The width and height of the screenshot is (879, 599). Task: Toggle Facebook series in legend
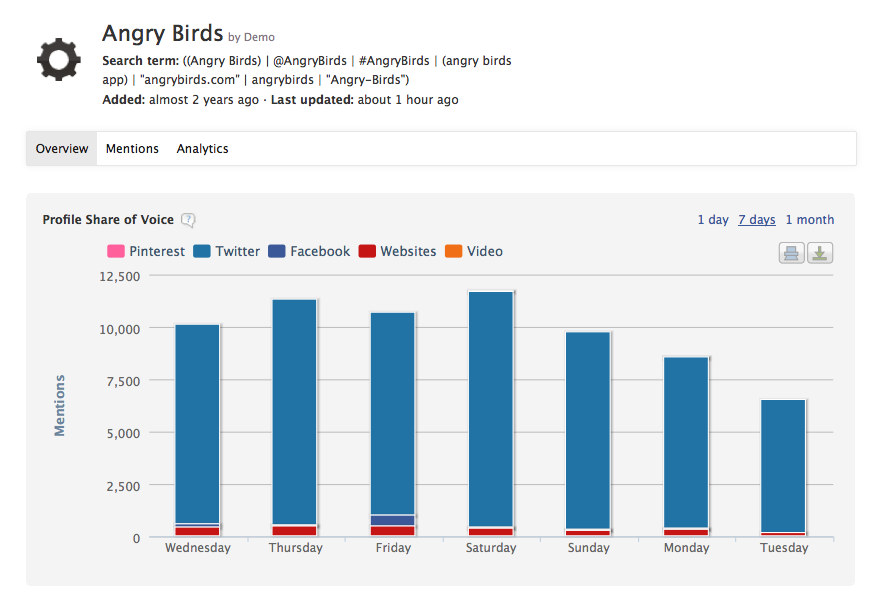(x=309, y=252)
